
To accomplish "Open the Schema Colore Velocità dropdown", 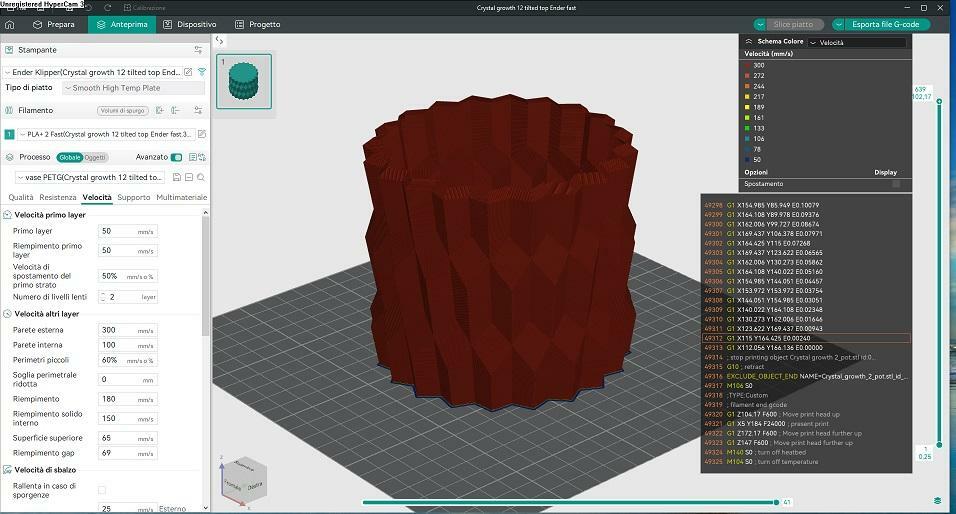I will pyautogui.click(x=857, y=42).
